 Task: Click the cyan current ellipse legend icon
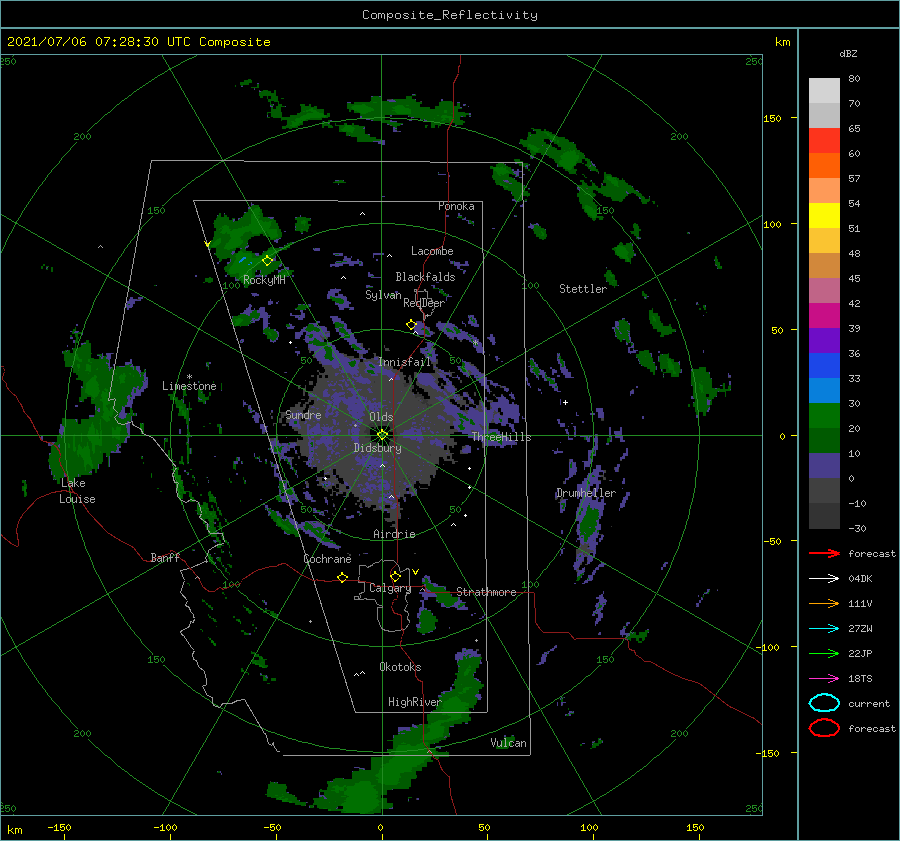(824, 703)
